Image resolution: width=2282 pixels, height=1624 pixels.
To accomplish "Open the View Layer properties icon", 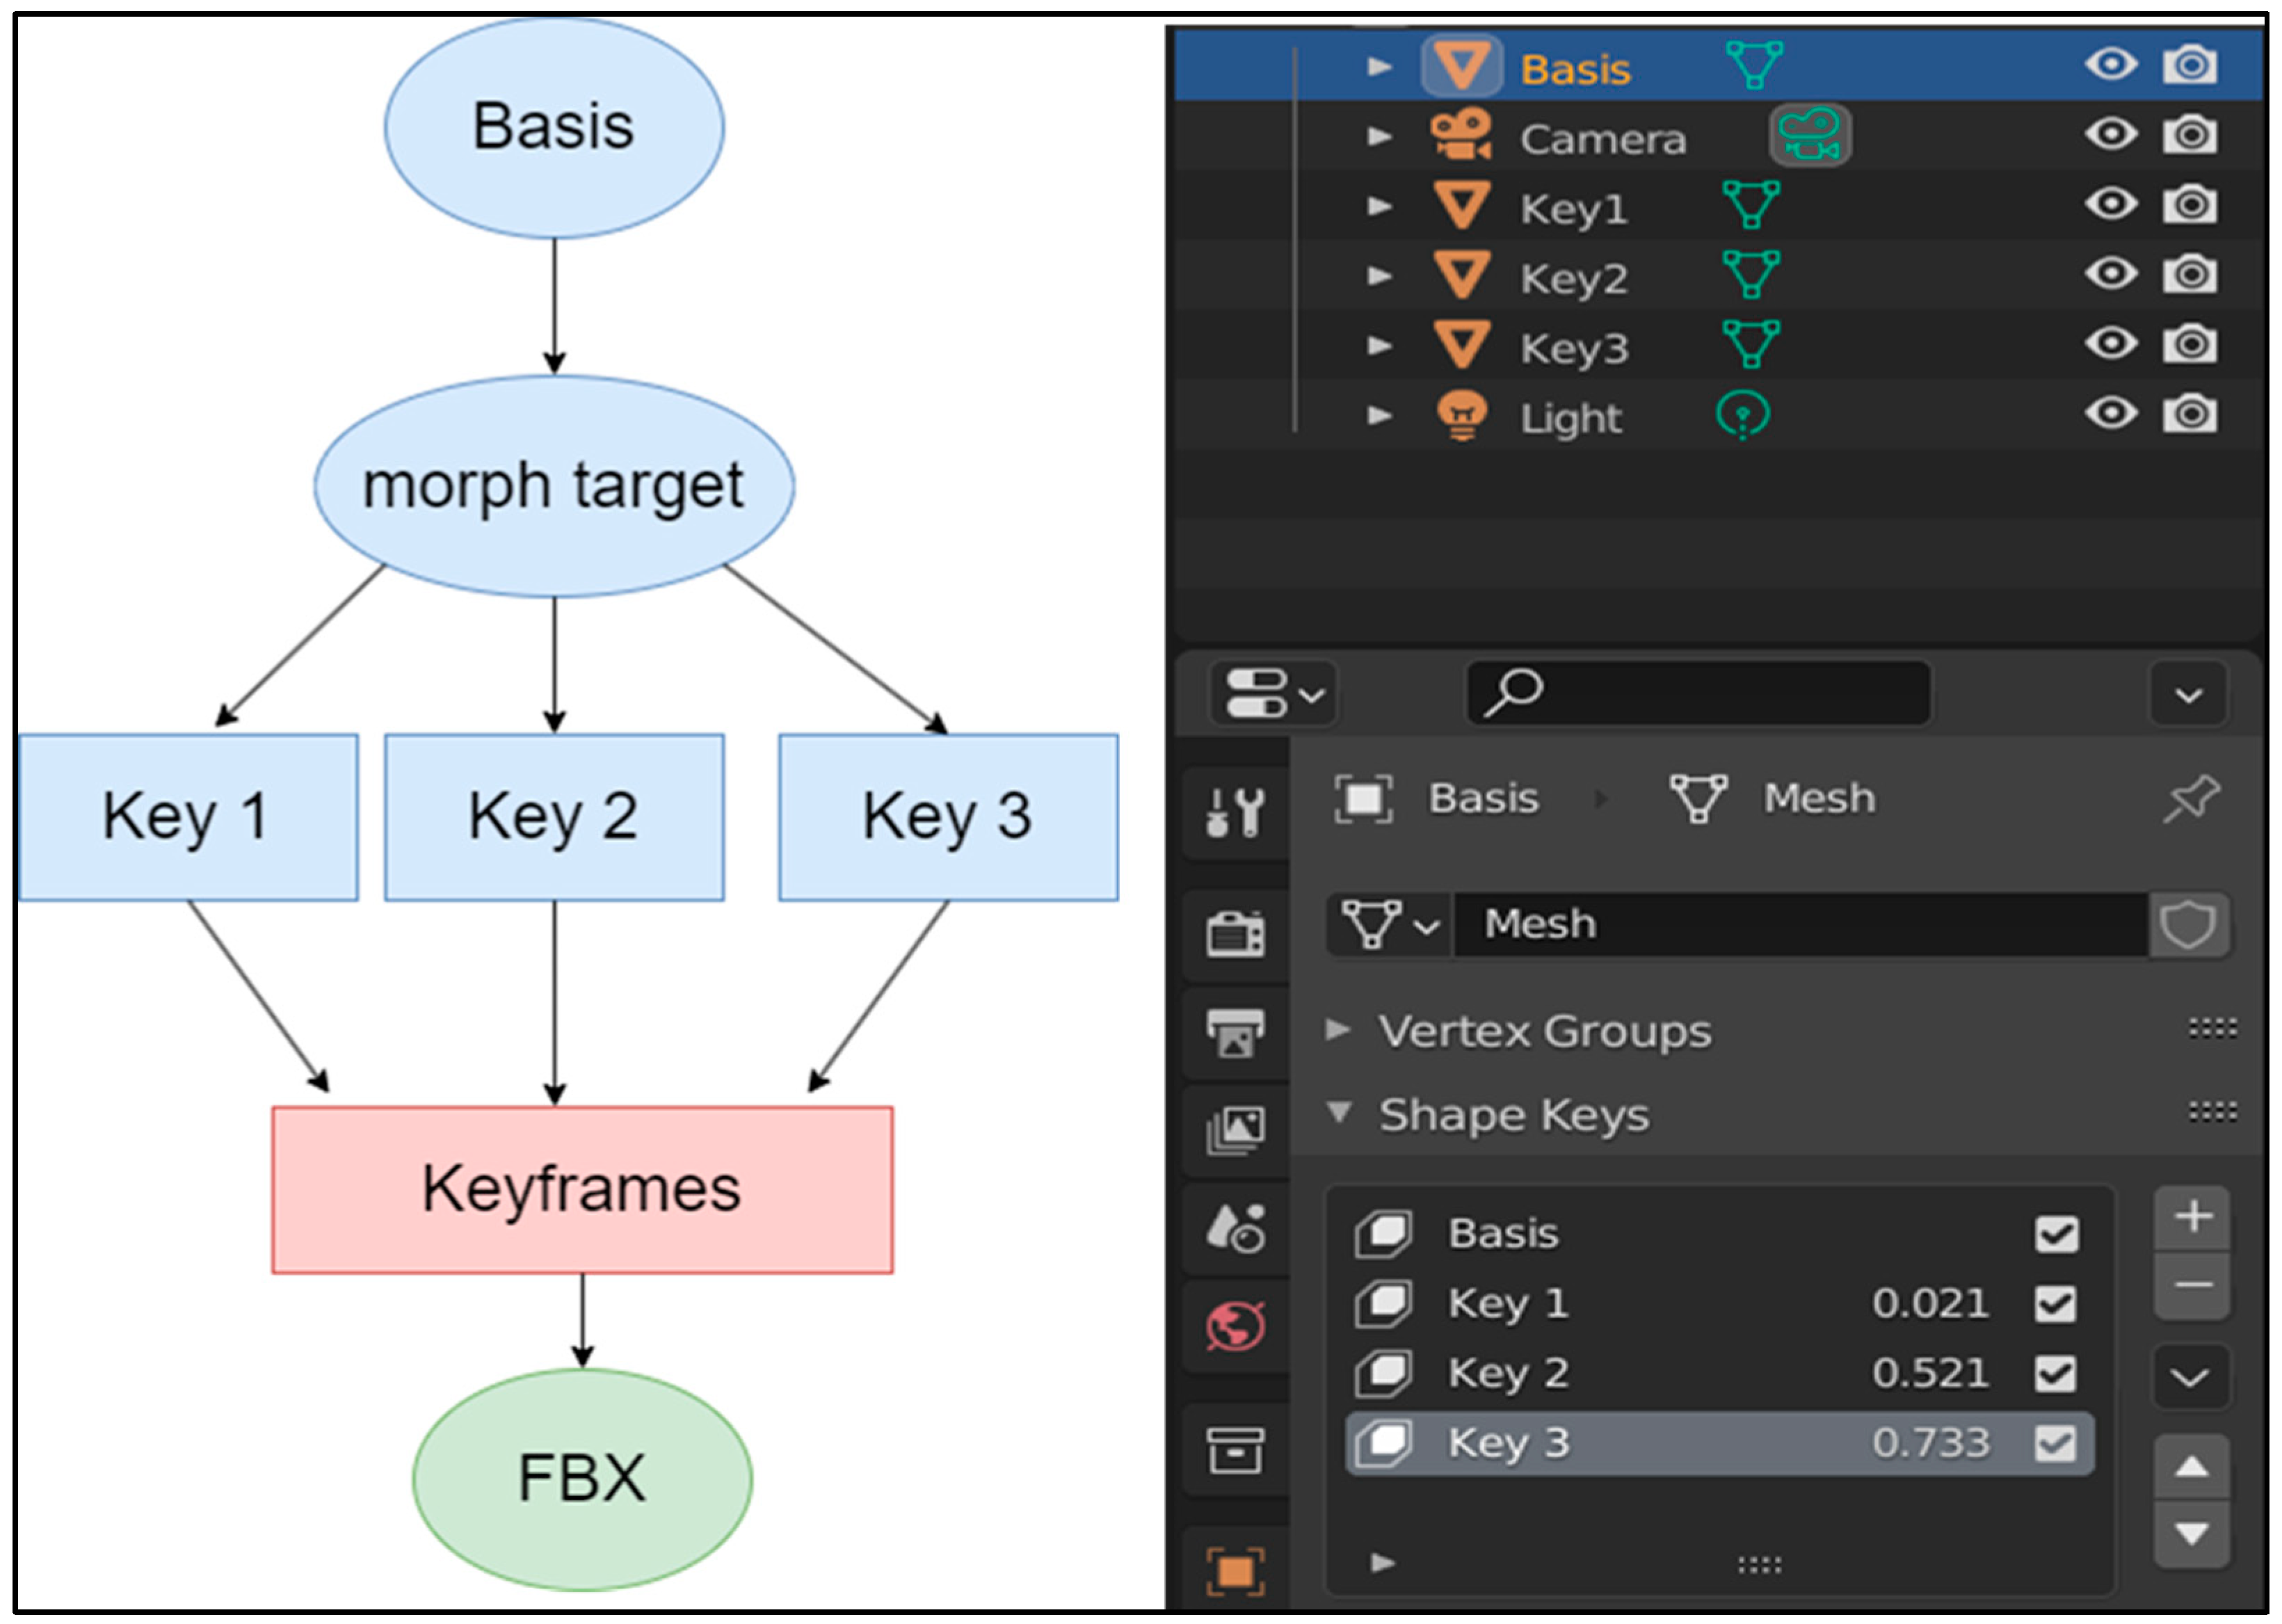I will click(1235, 1130).
